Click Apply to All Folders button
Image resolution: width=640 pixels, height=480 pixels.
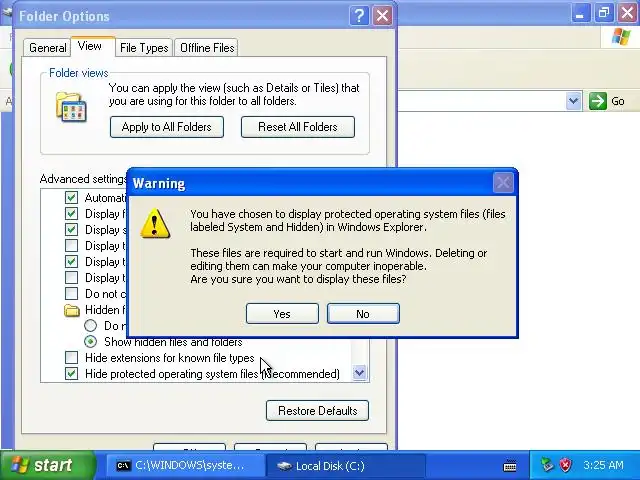[167, 127]
